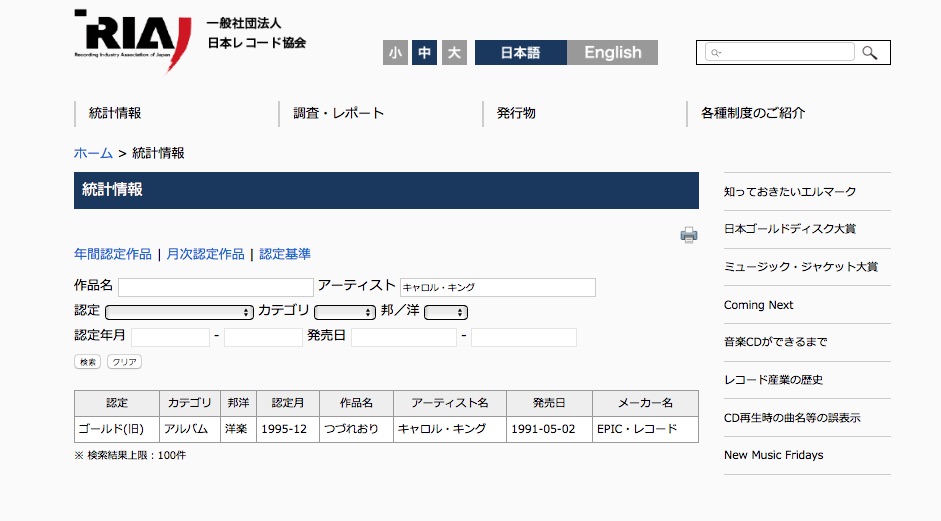Image resolution: width=941 pixels, height=521 pixels.
Task: Click the 認定月 column header
Action: [x=288, y=403]
